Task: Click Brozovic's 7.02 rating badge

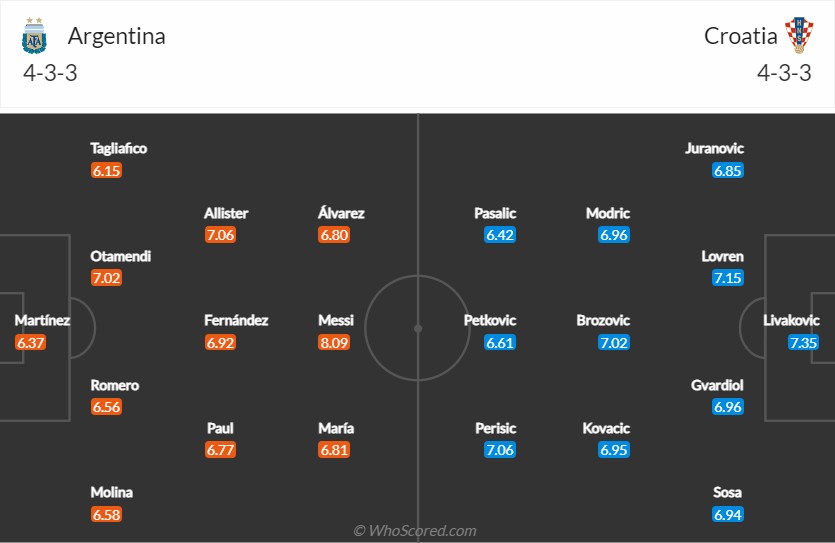Action: point(613,342)
